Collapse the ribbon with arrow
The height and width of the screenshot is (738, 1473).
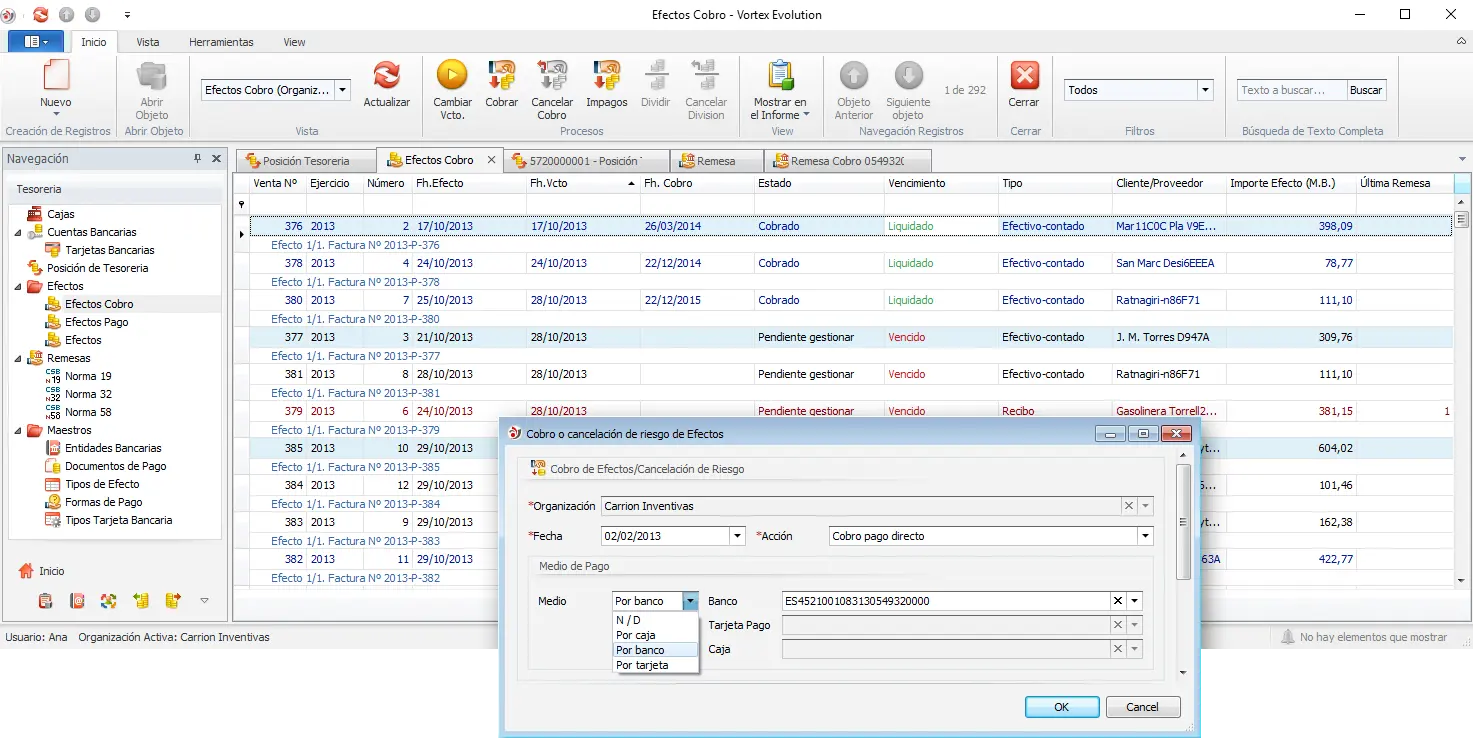coord(1462,42)
